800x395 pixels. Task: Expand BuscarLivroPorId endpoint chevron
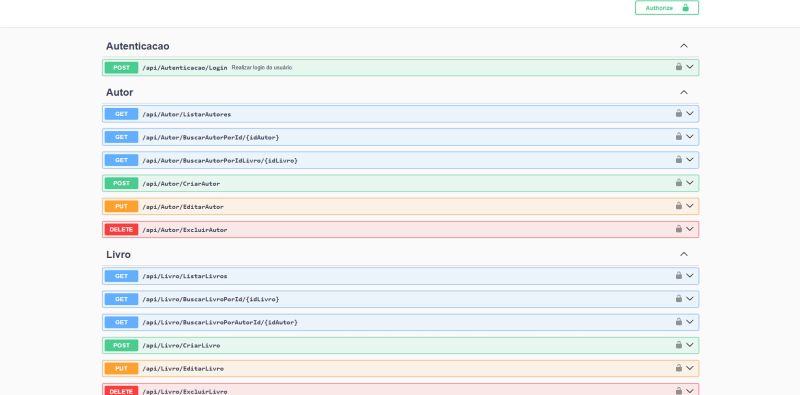690,298
